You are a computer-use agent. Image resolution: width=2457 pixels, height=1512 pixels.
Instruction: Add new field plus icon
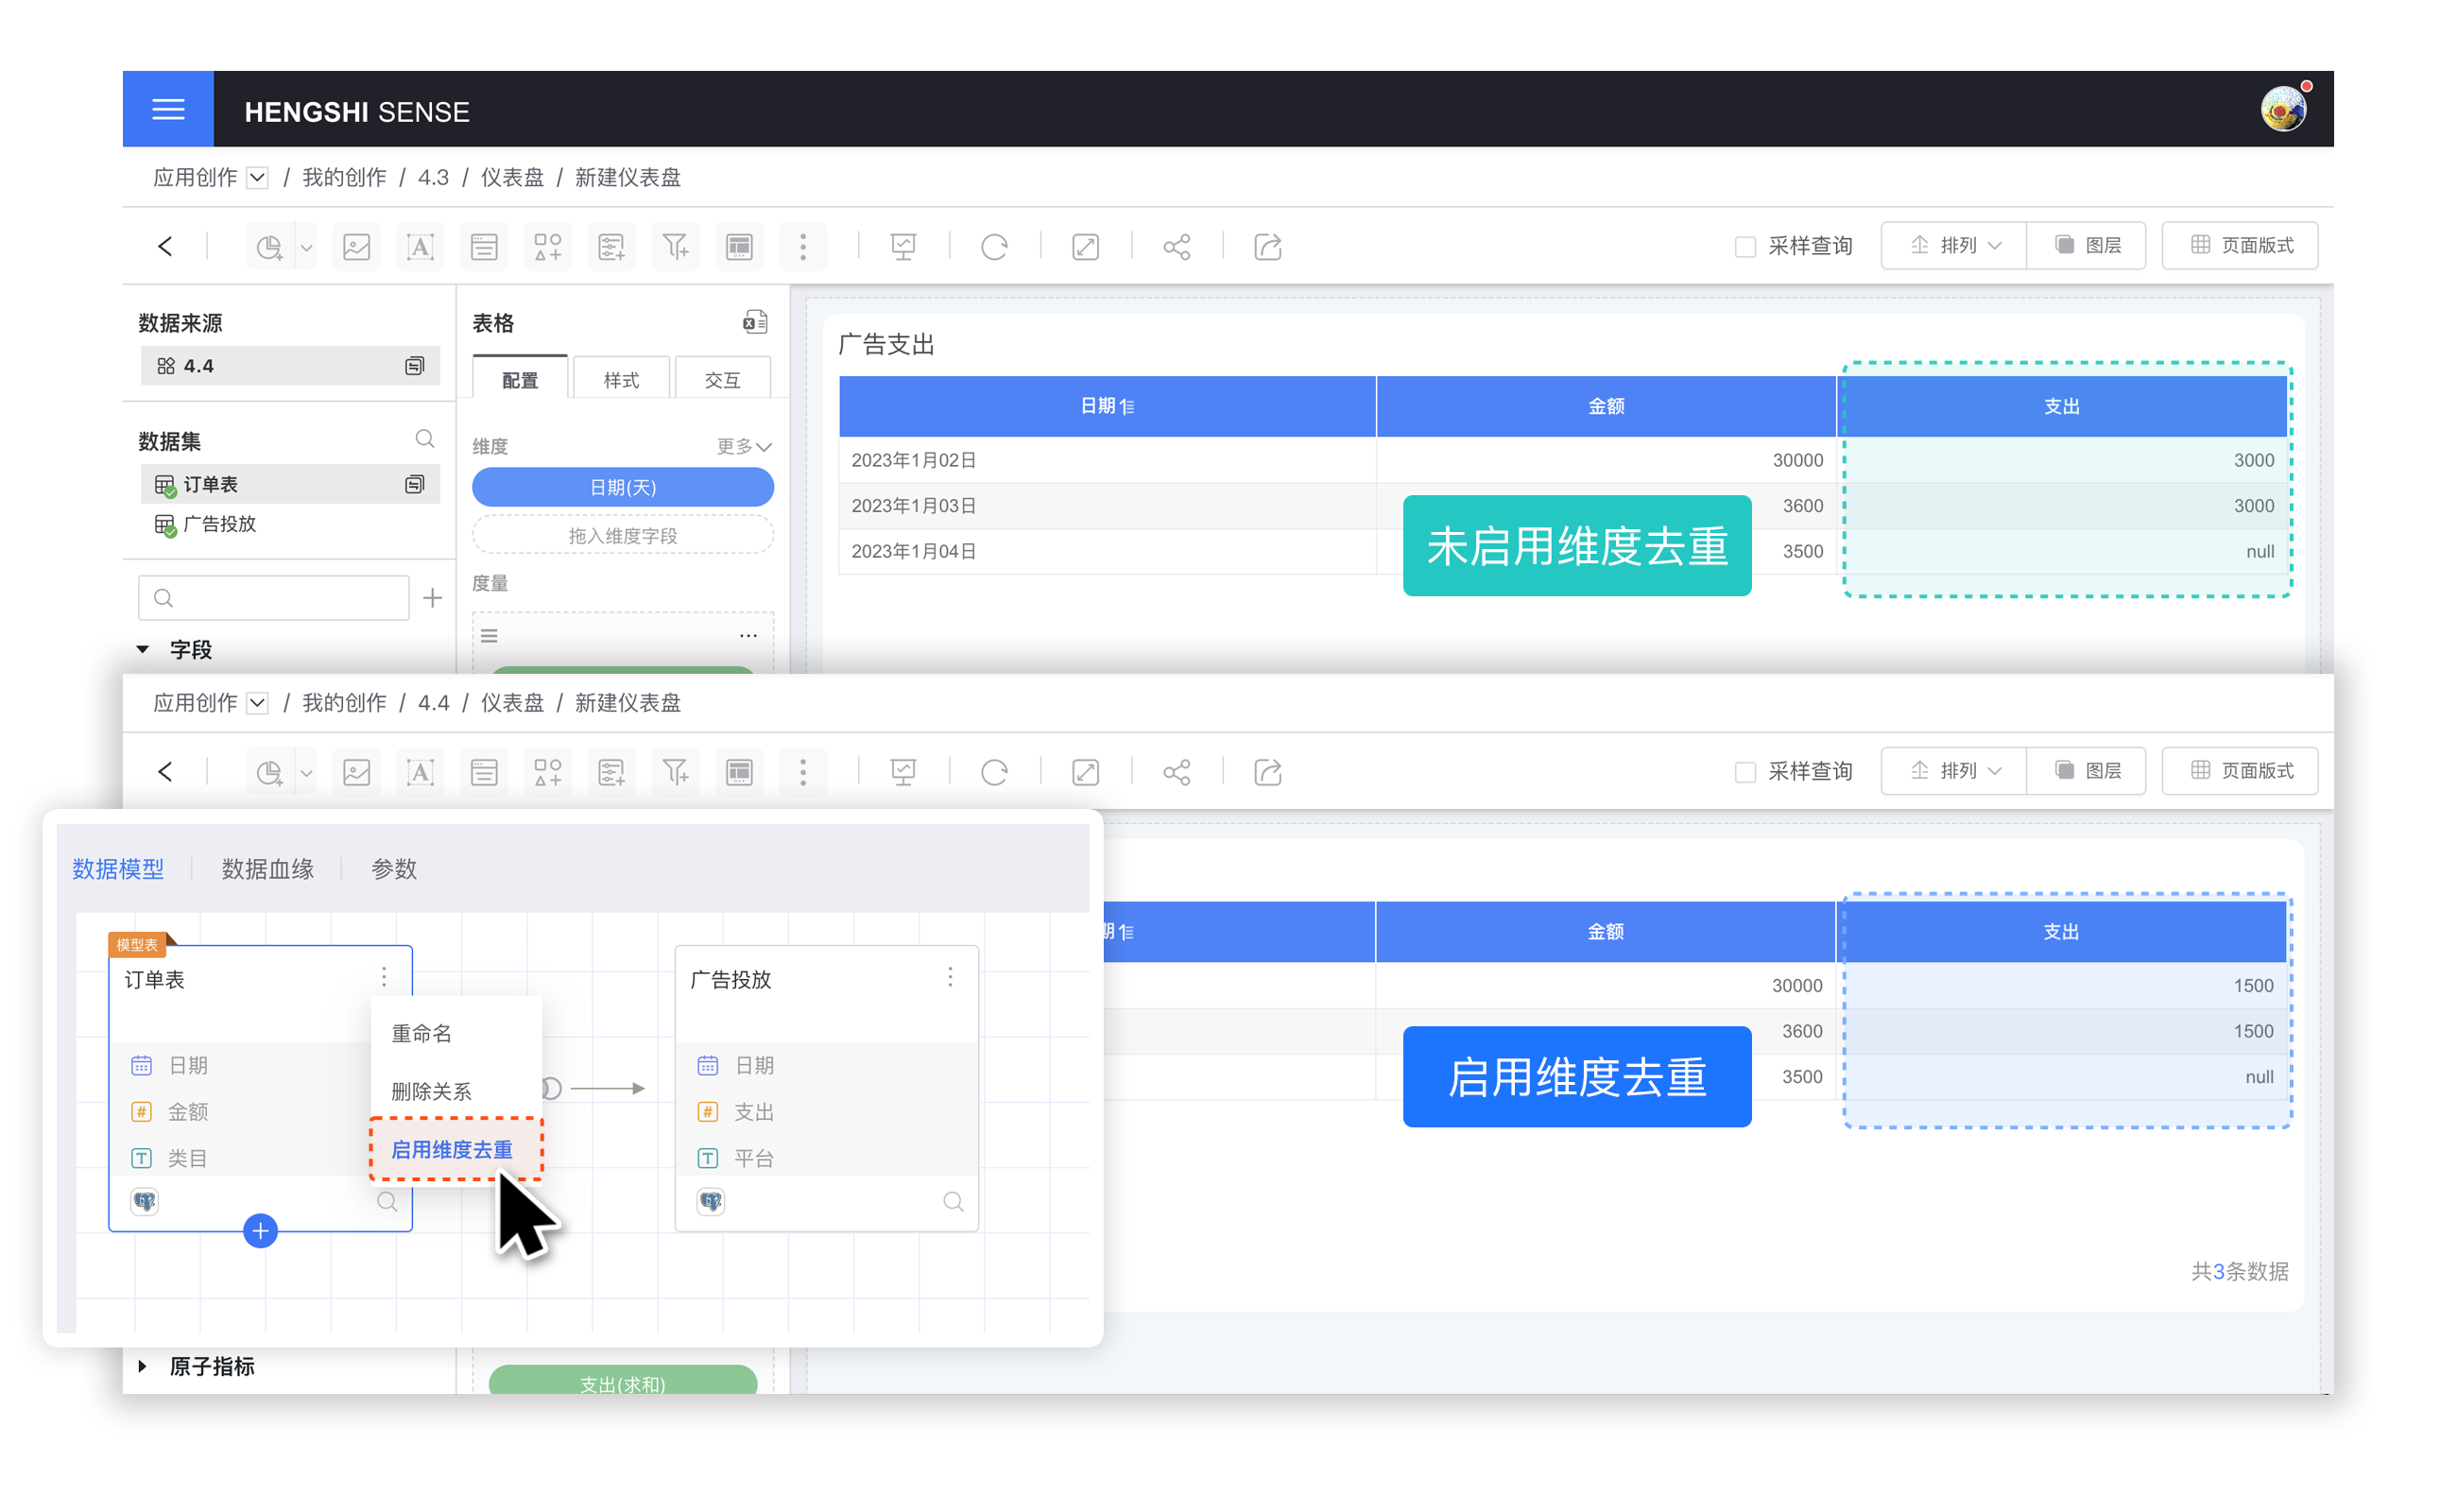point(432,598)
